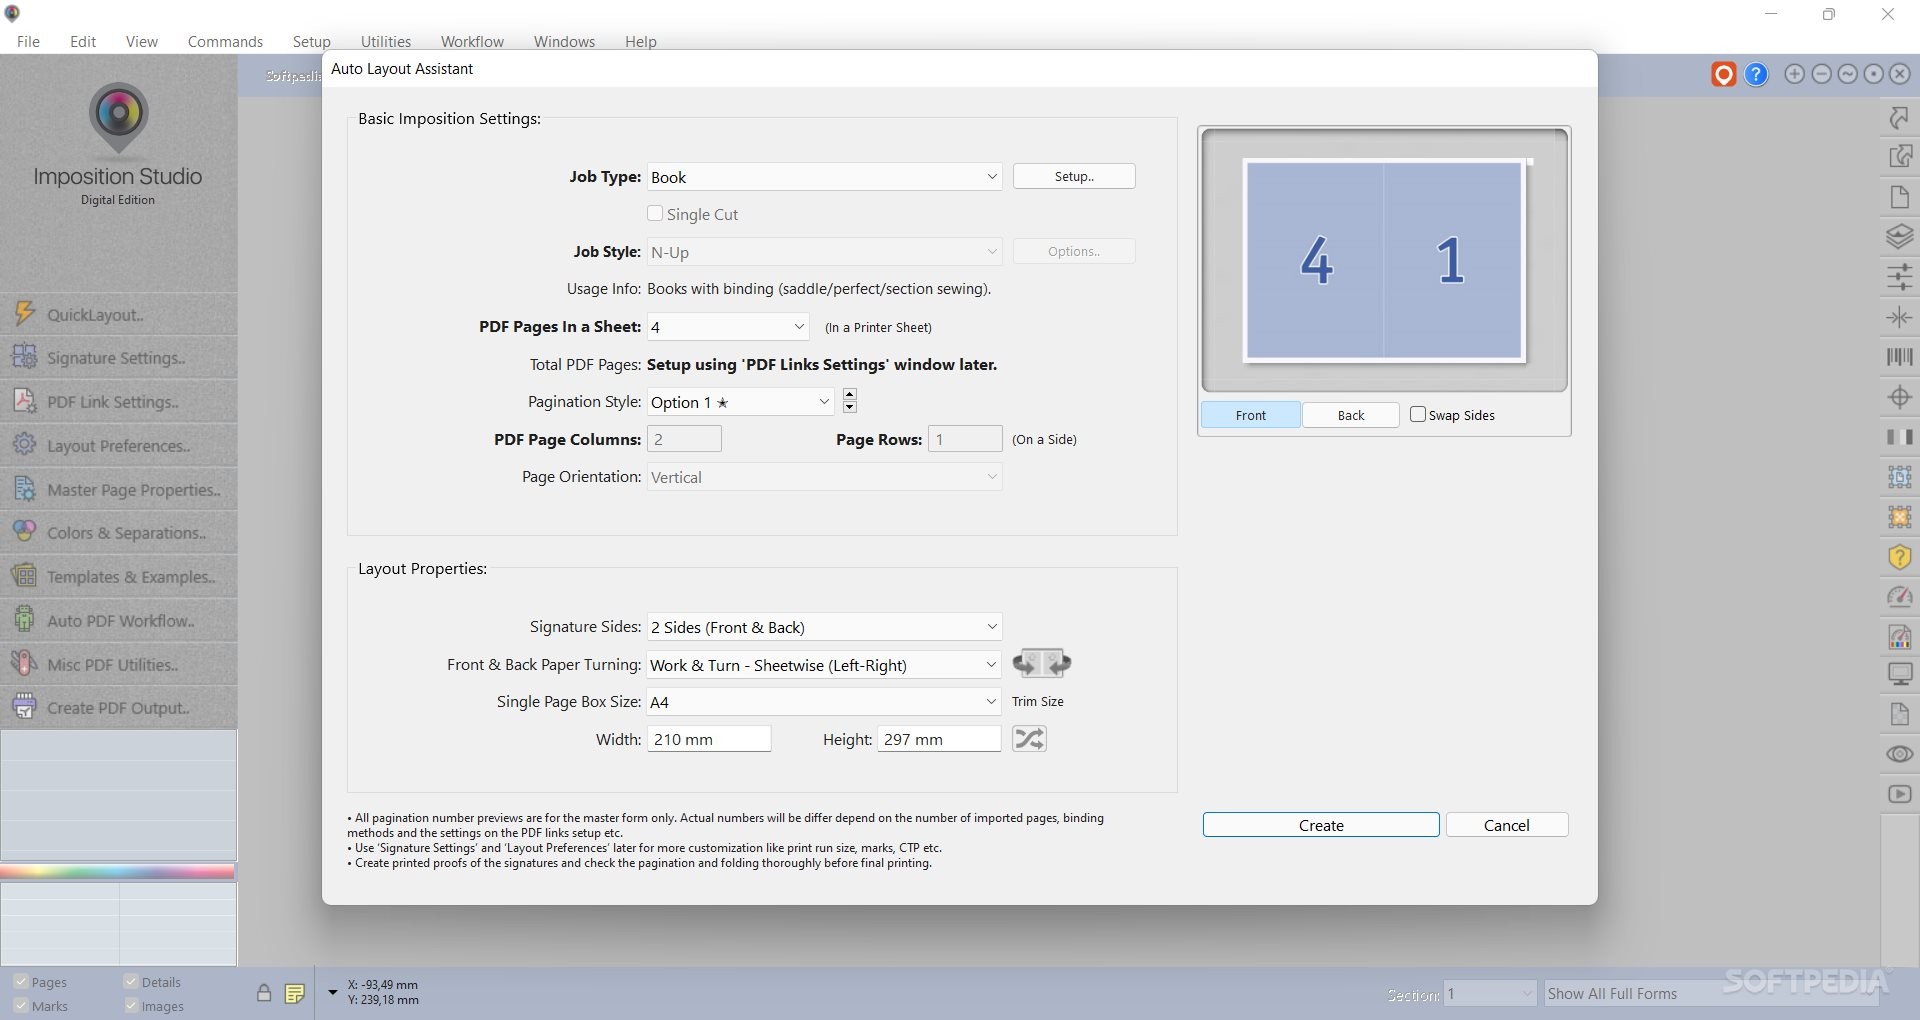1920x1020 pixels.
Task: Click the rainbow color gradient strip
Action: tap(118, 871)
